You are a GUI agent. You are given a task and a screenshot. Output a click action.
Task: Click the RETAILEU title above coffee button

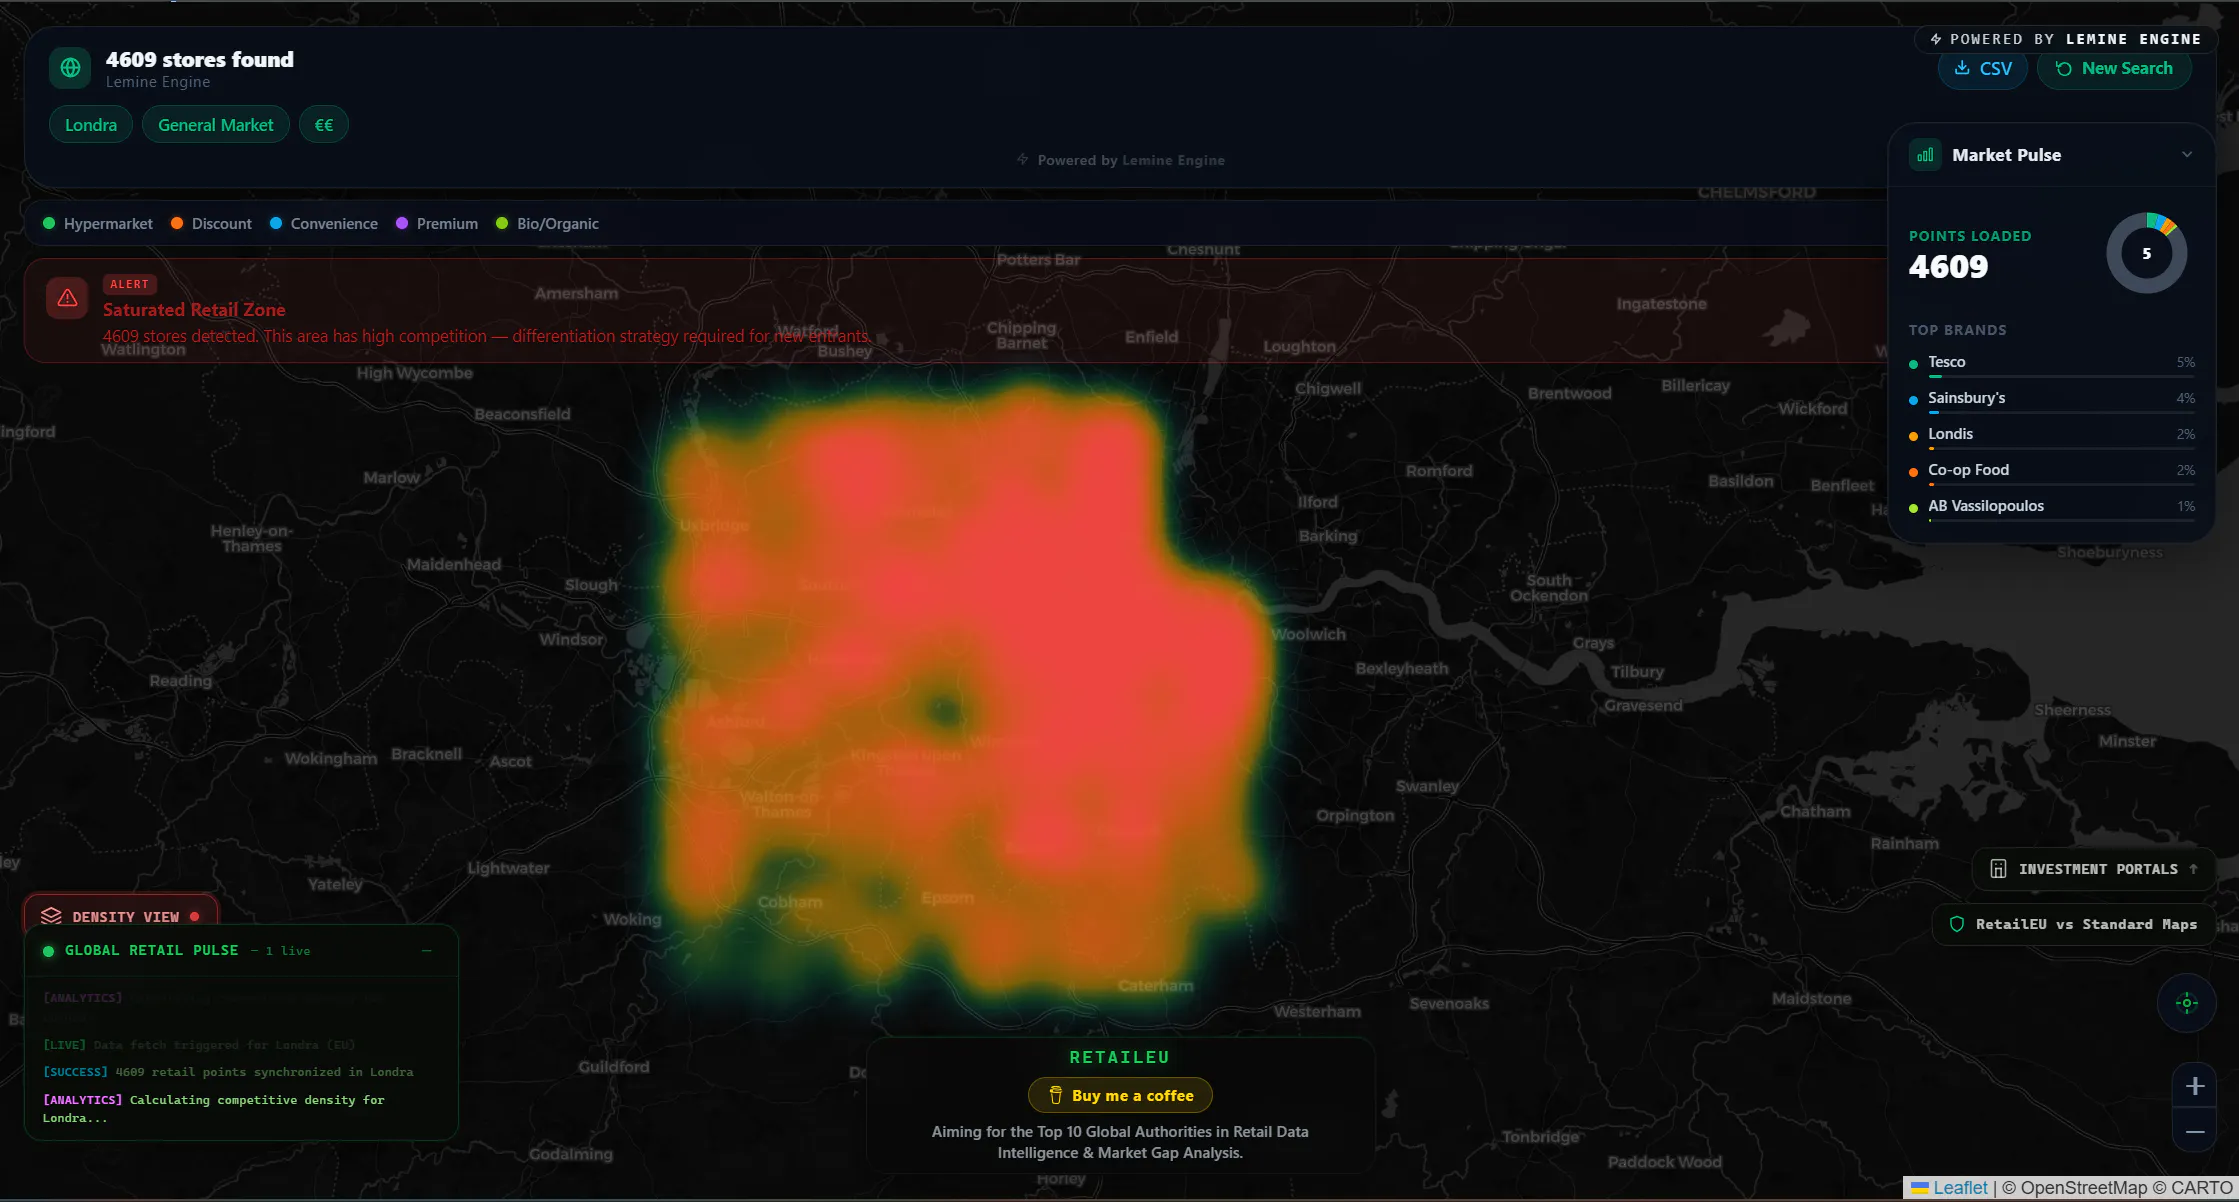(x=1120, y=1057)
